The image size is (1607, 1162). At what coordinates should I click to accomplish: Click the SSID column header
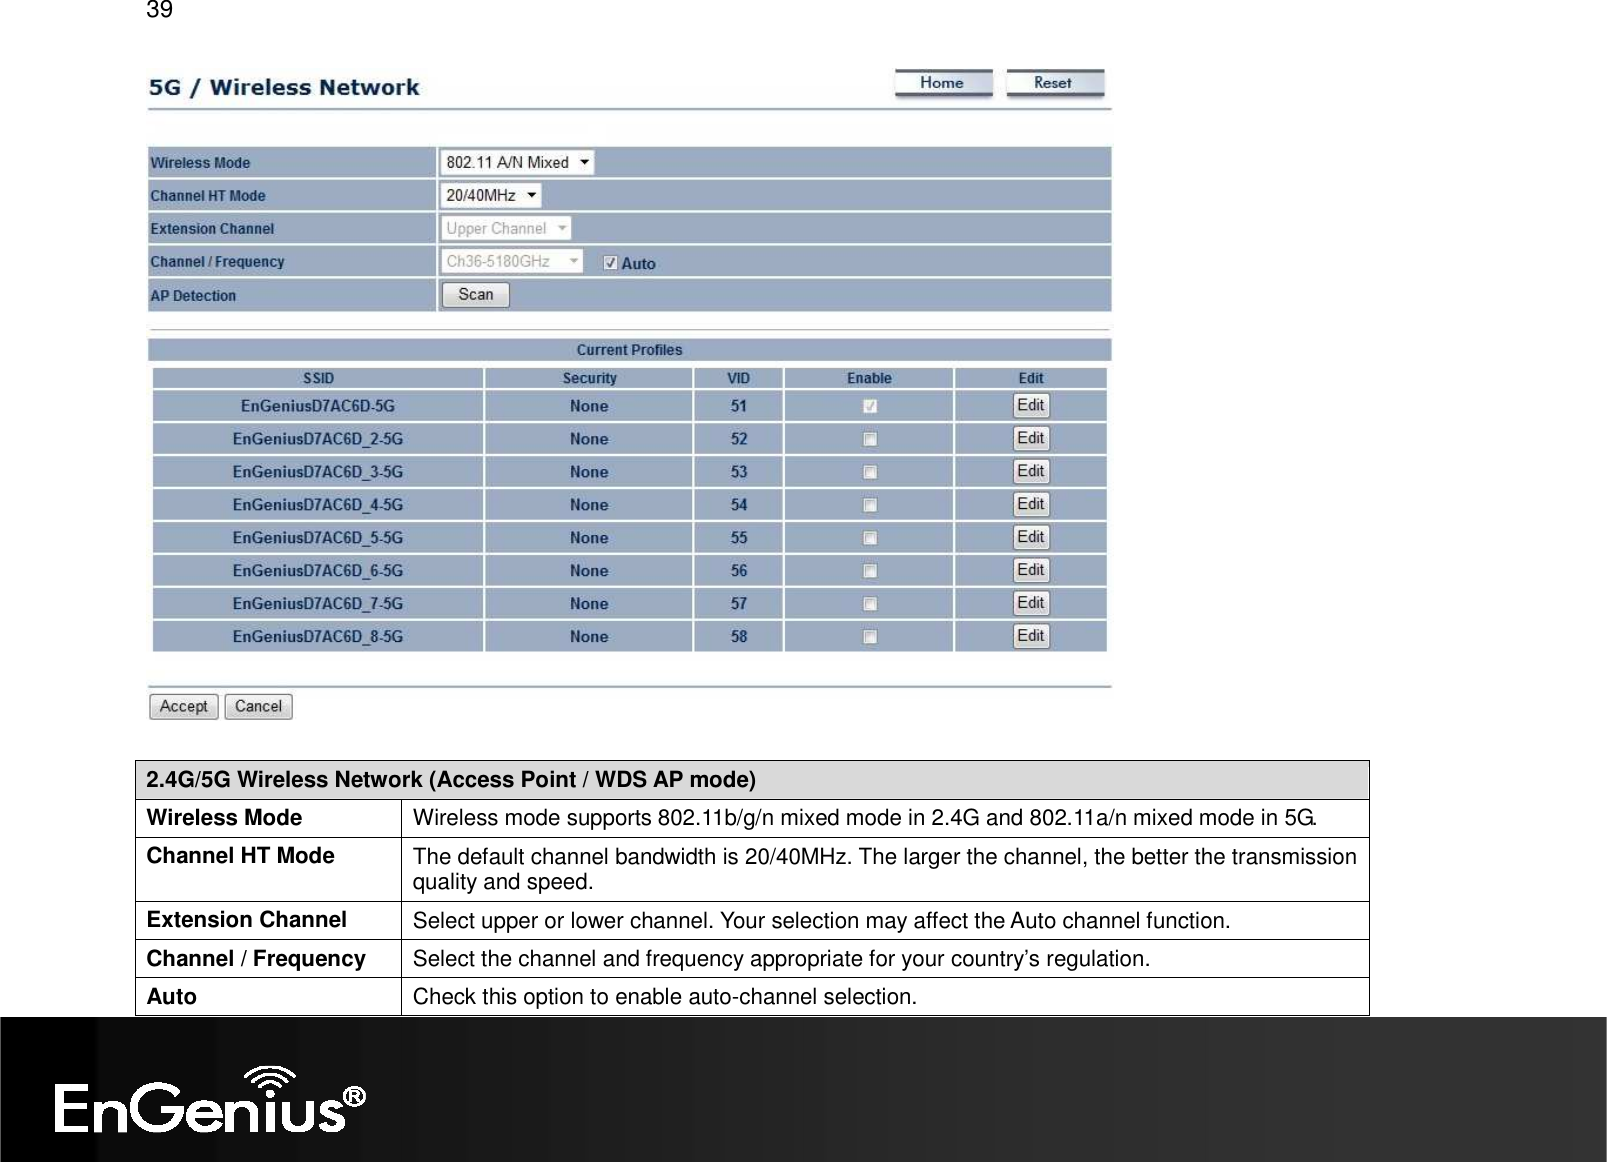click(x=318, y=378)
